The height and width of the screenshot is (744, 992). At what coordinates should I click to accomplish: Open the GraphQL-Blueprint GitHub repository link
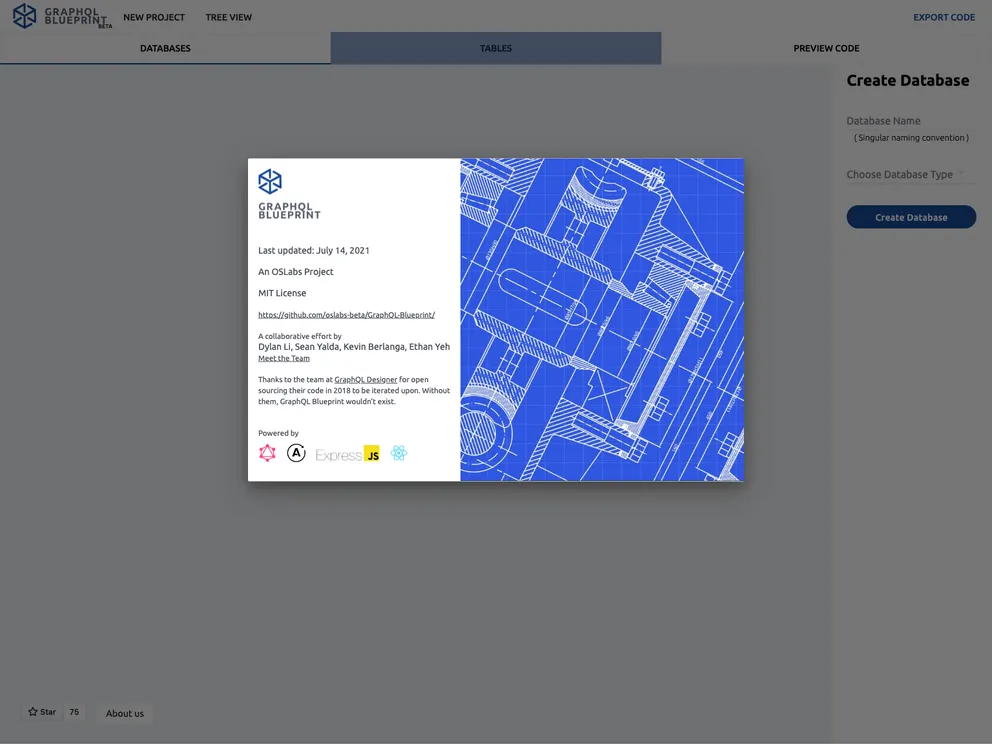pyautogui.click(x=347, y=314)
